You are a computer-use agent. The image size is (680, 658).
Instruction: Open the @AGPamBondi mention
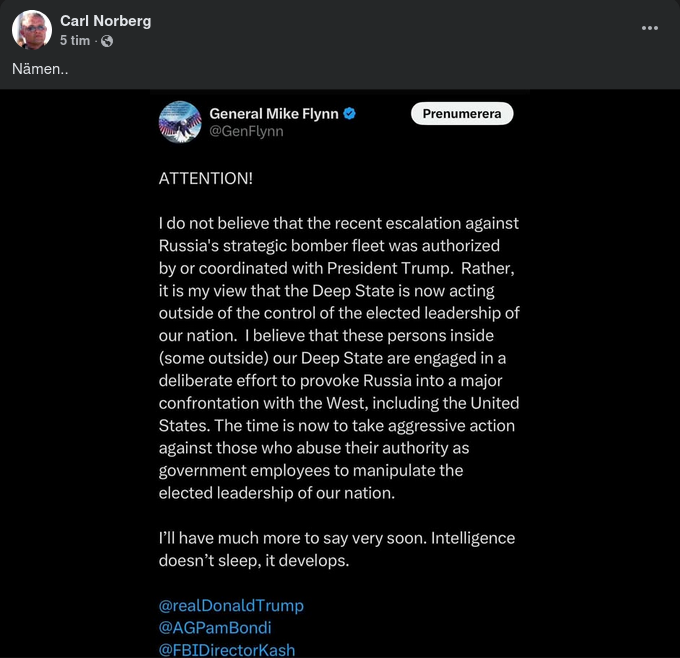pyautogui.click(x=217, y=627)
